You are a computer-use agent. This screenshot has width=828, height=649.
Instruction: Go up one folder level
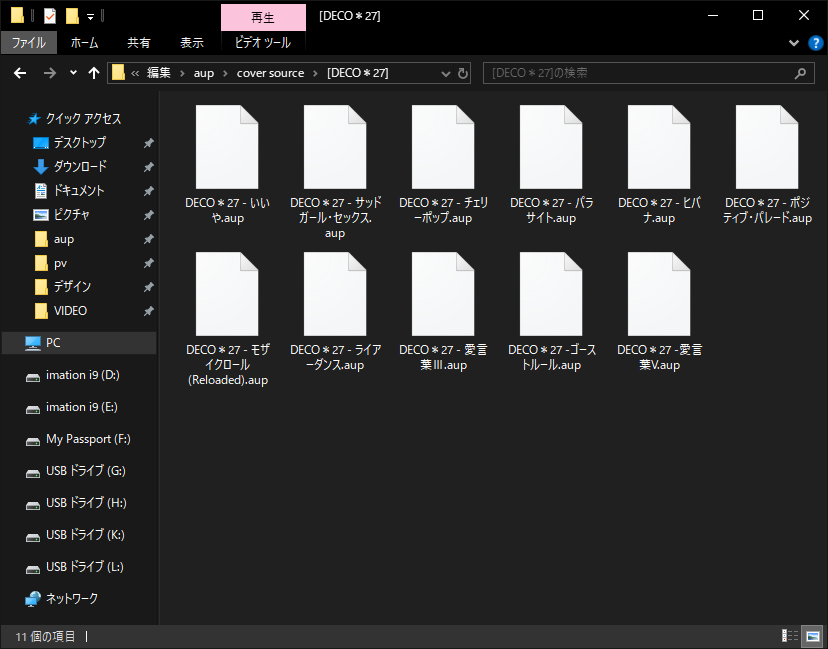[x=94, y=73]
